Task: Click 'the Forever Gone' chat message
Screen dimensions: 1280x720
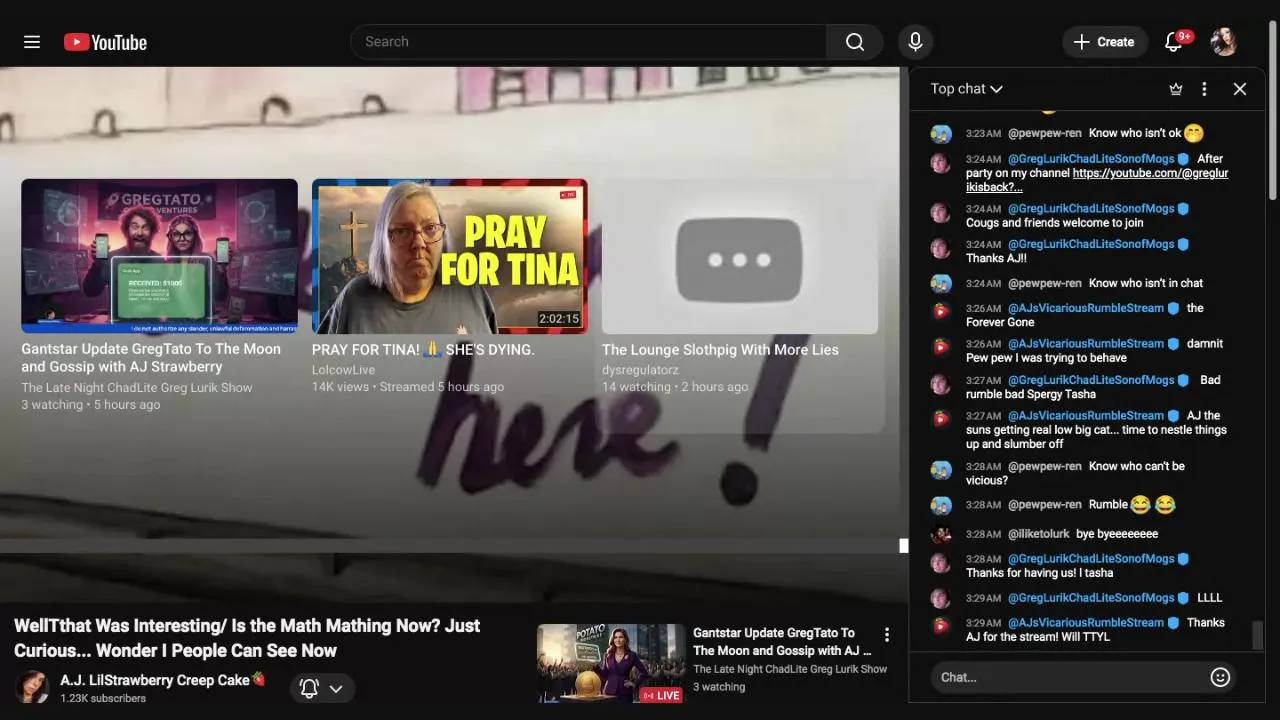Action: tap(1085, 315)
